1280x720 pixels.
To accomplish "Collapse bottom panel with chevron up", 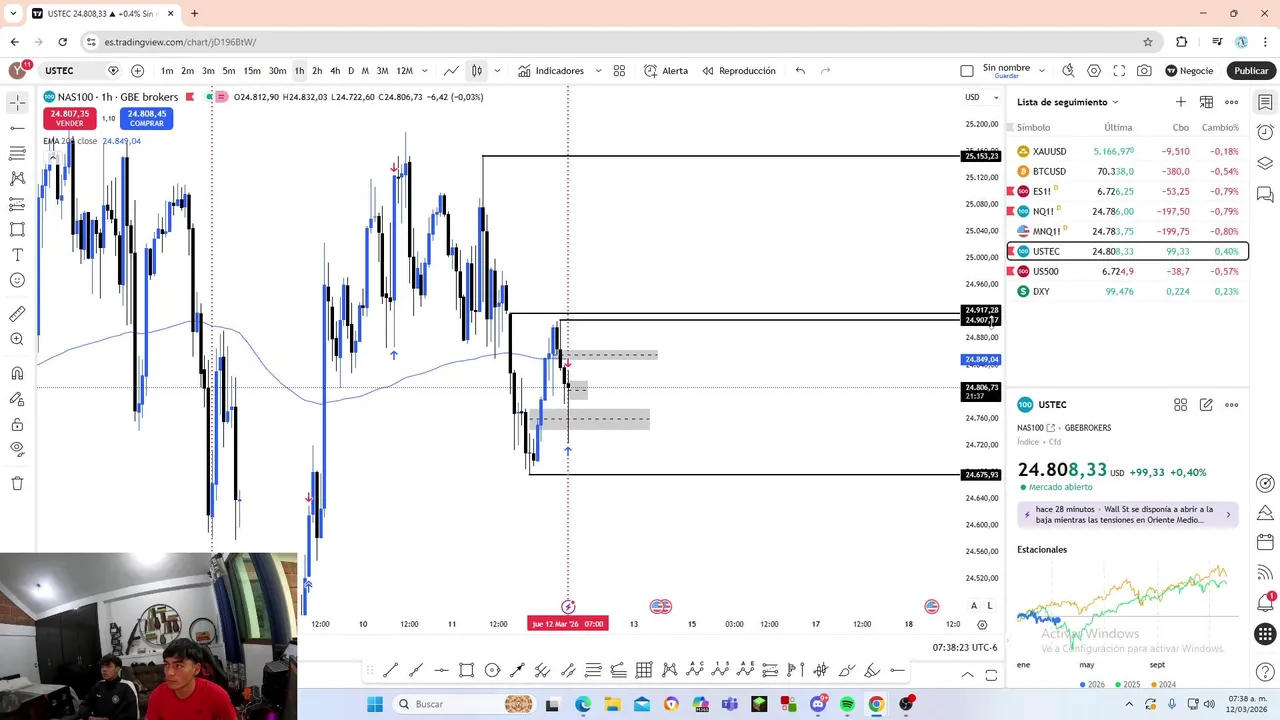I will coord(967,675).
